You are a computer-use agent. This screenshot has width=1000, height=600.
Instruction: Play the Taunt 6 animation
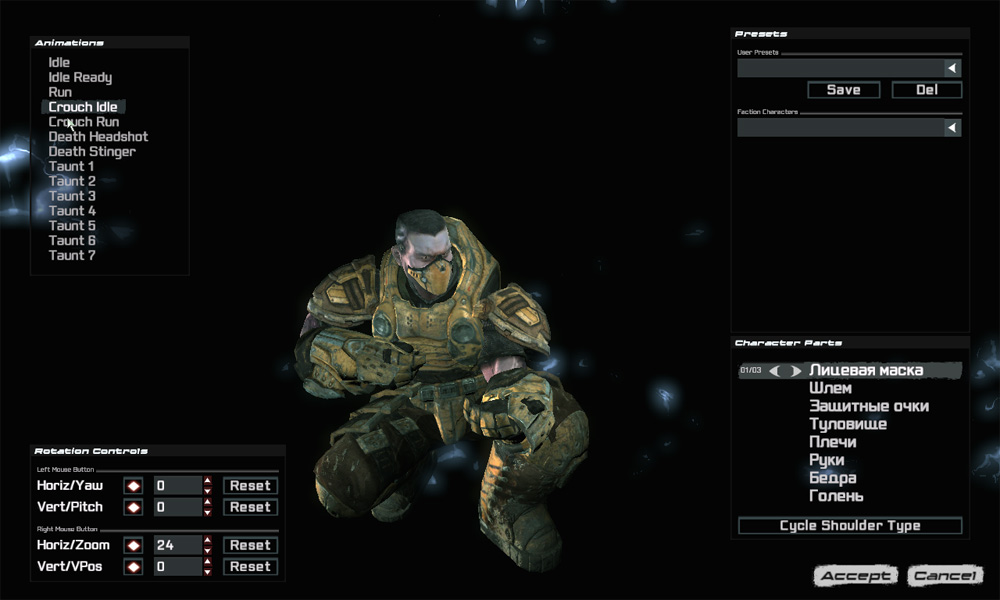tap(72, 240)
